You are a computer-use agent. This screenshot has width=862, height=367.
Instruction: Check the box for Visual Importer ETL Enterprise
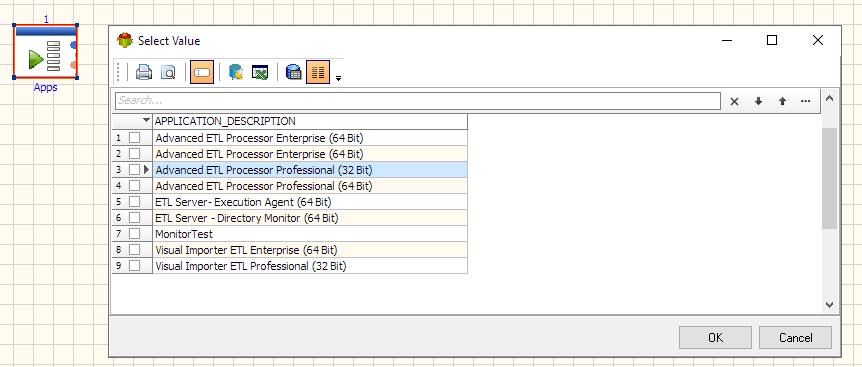coord(134,249)
